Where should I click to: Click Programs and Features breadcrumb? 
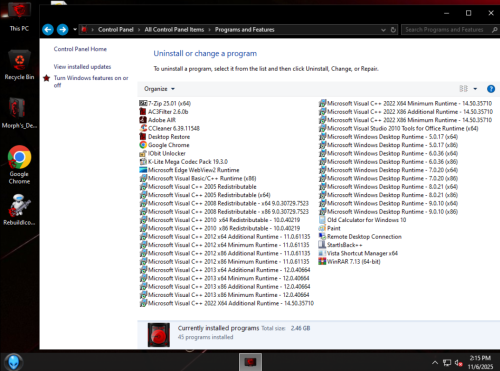(x=244, y=30)
